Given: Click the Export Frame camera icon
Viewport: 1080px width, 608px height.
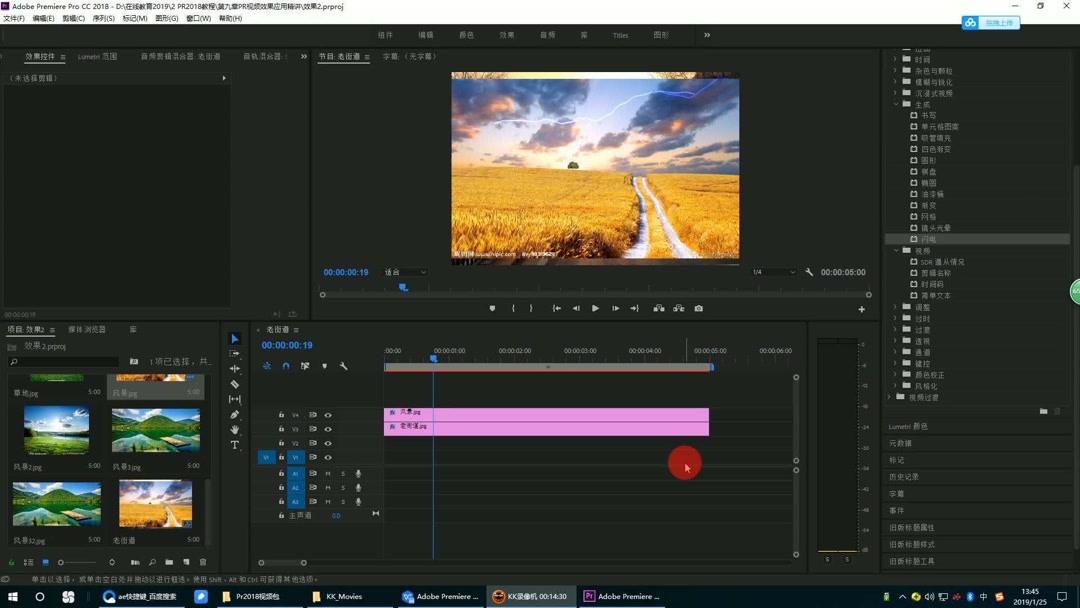Looking at the screenshot, I should pyautogui.click(x=698, y=309).
